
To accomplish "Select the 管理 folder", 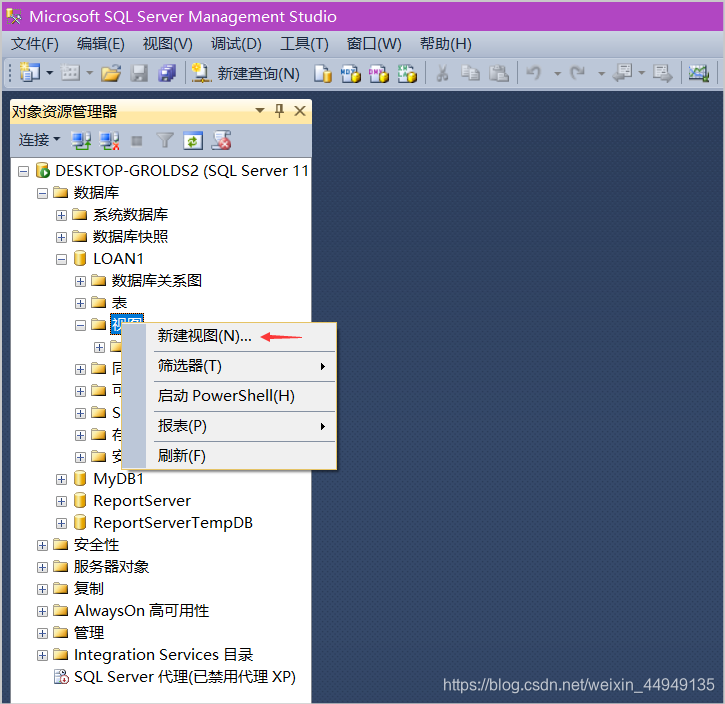I will 89,633.
